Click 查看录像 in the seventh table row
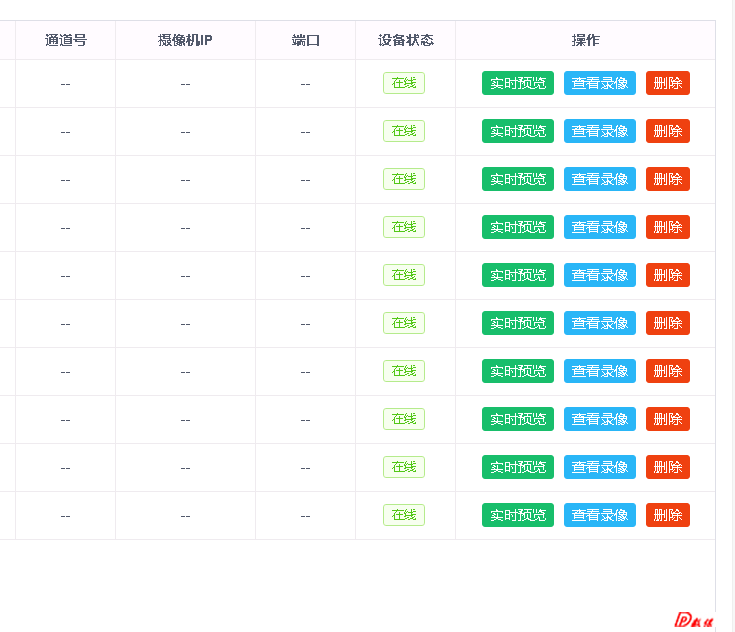The height and width of the screenshot is (632, 735). (x=600, y=371)
